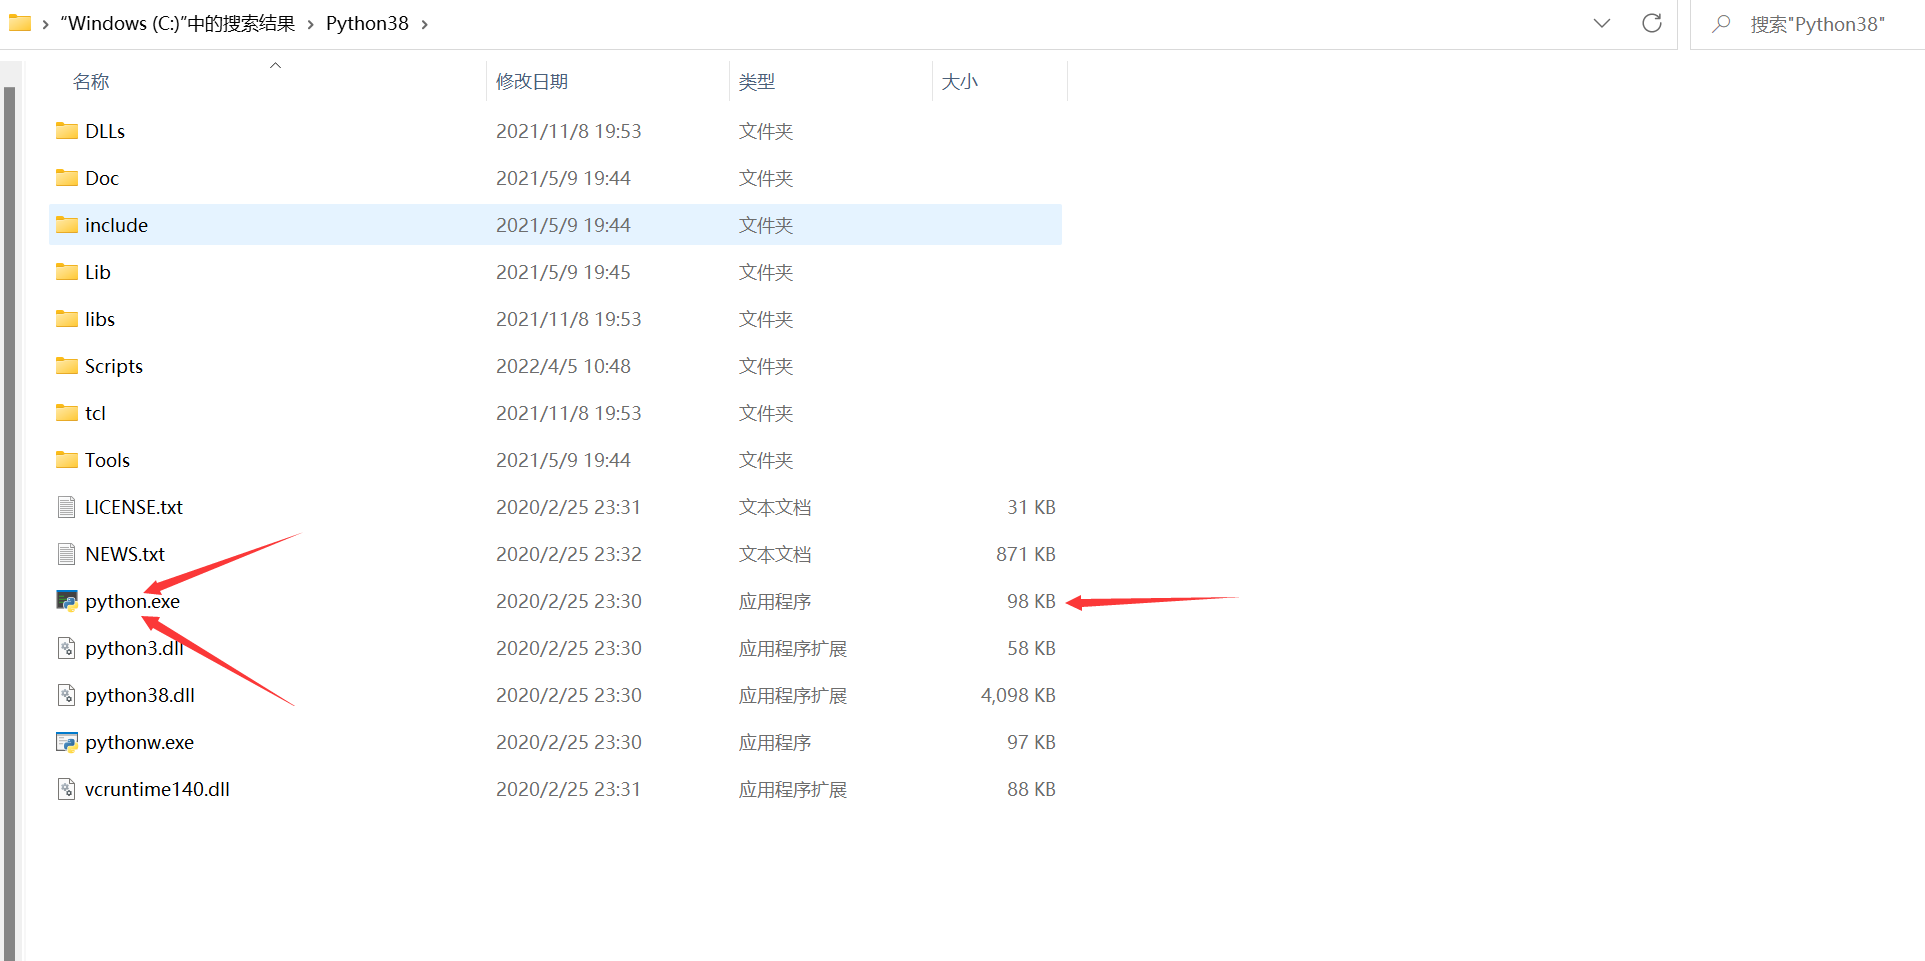Go to Windows (C:) search results breadcrumb
Viewport: 1925px width, 961px height.
(177, 24)
